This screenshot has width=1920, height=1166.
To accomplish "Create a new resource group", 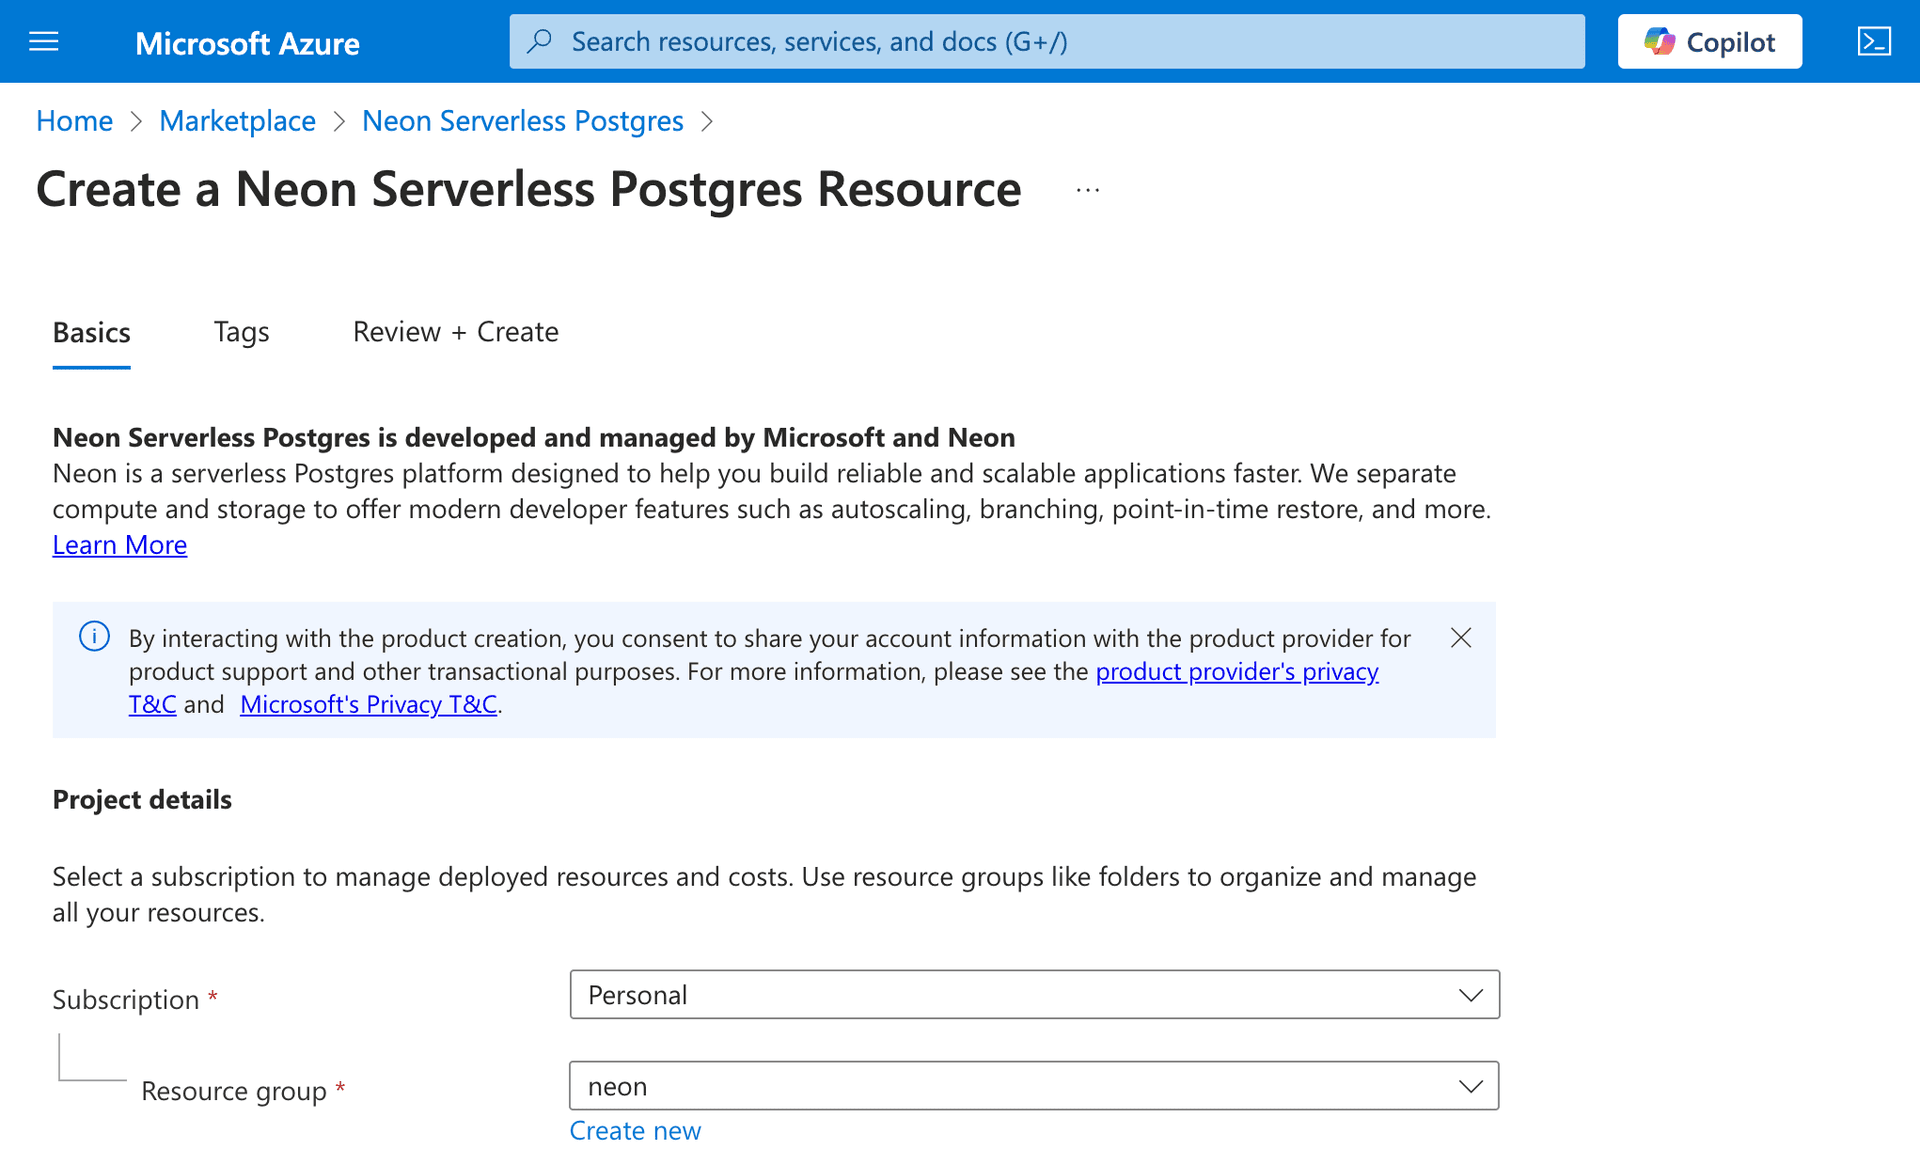I will pyautogui.click(x=635, y=1130).
